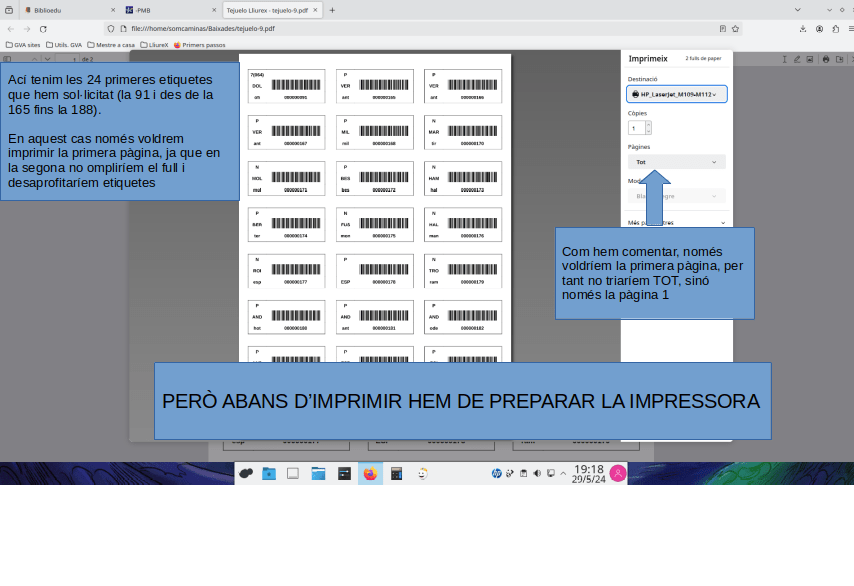The height and width of the screenshot is (586, 854).
Task: Switch to the Biblioedu tab
Action: (x=70, y=10)
